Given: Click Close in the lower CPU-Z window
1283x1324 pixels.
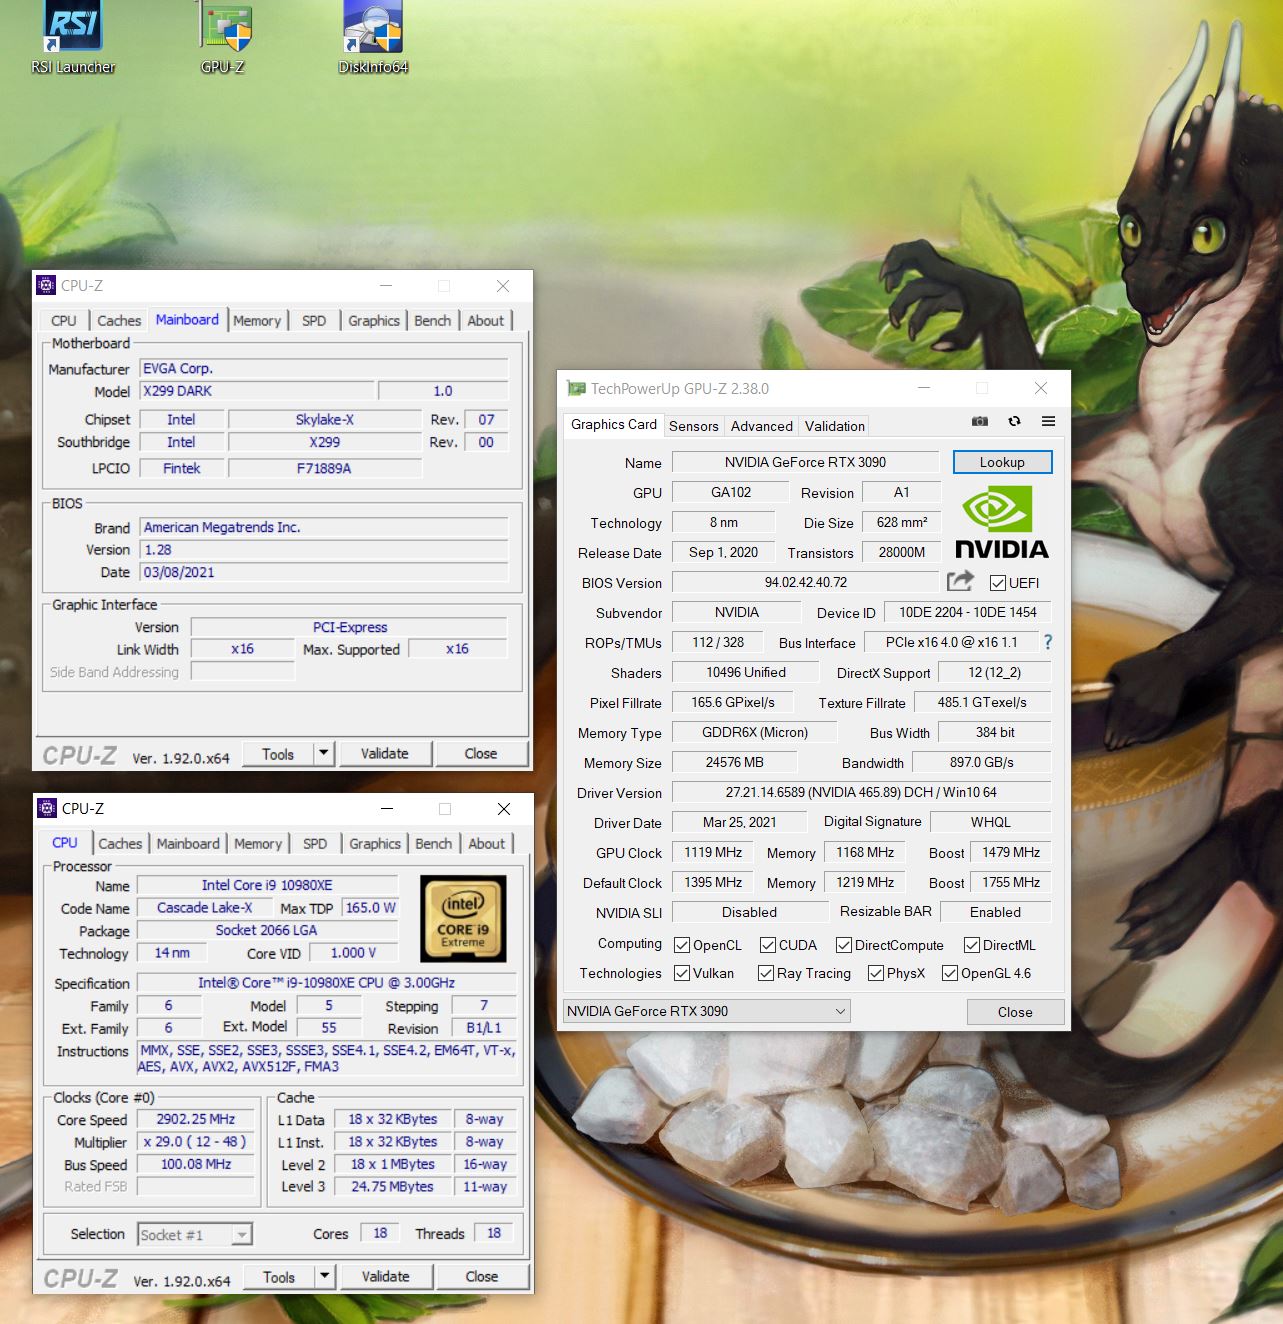Looking at the screenshot, I should (x=482, y=1276).
